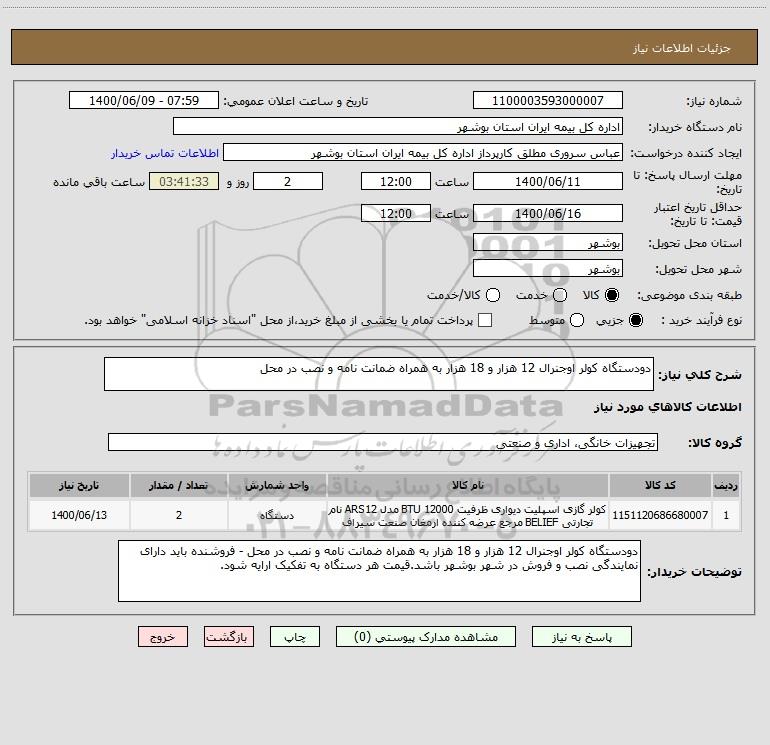Check the اسناد خزانه اسلامی payment checkbox
This screenshot has width=770, height=745.
[x=485, y=320]
